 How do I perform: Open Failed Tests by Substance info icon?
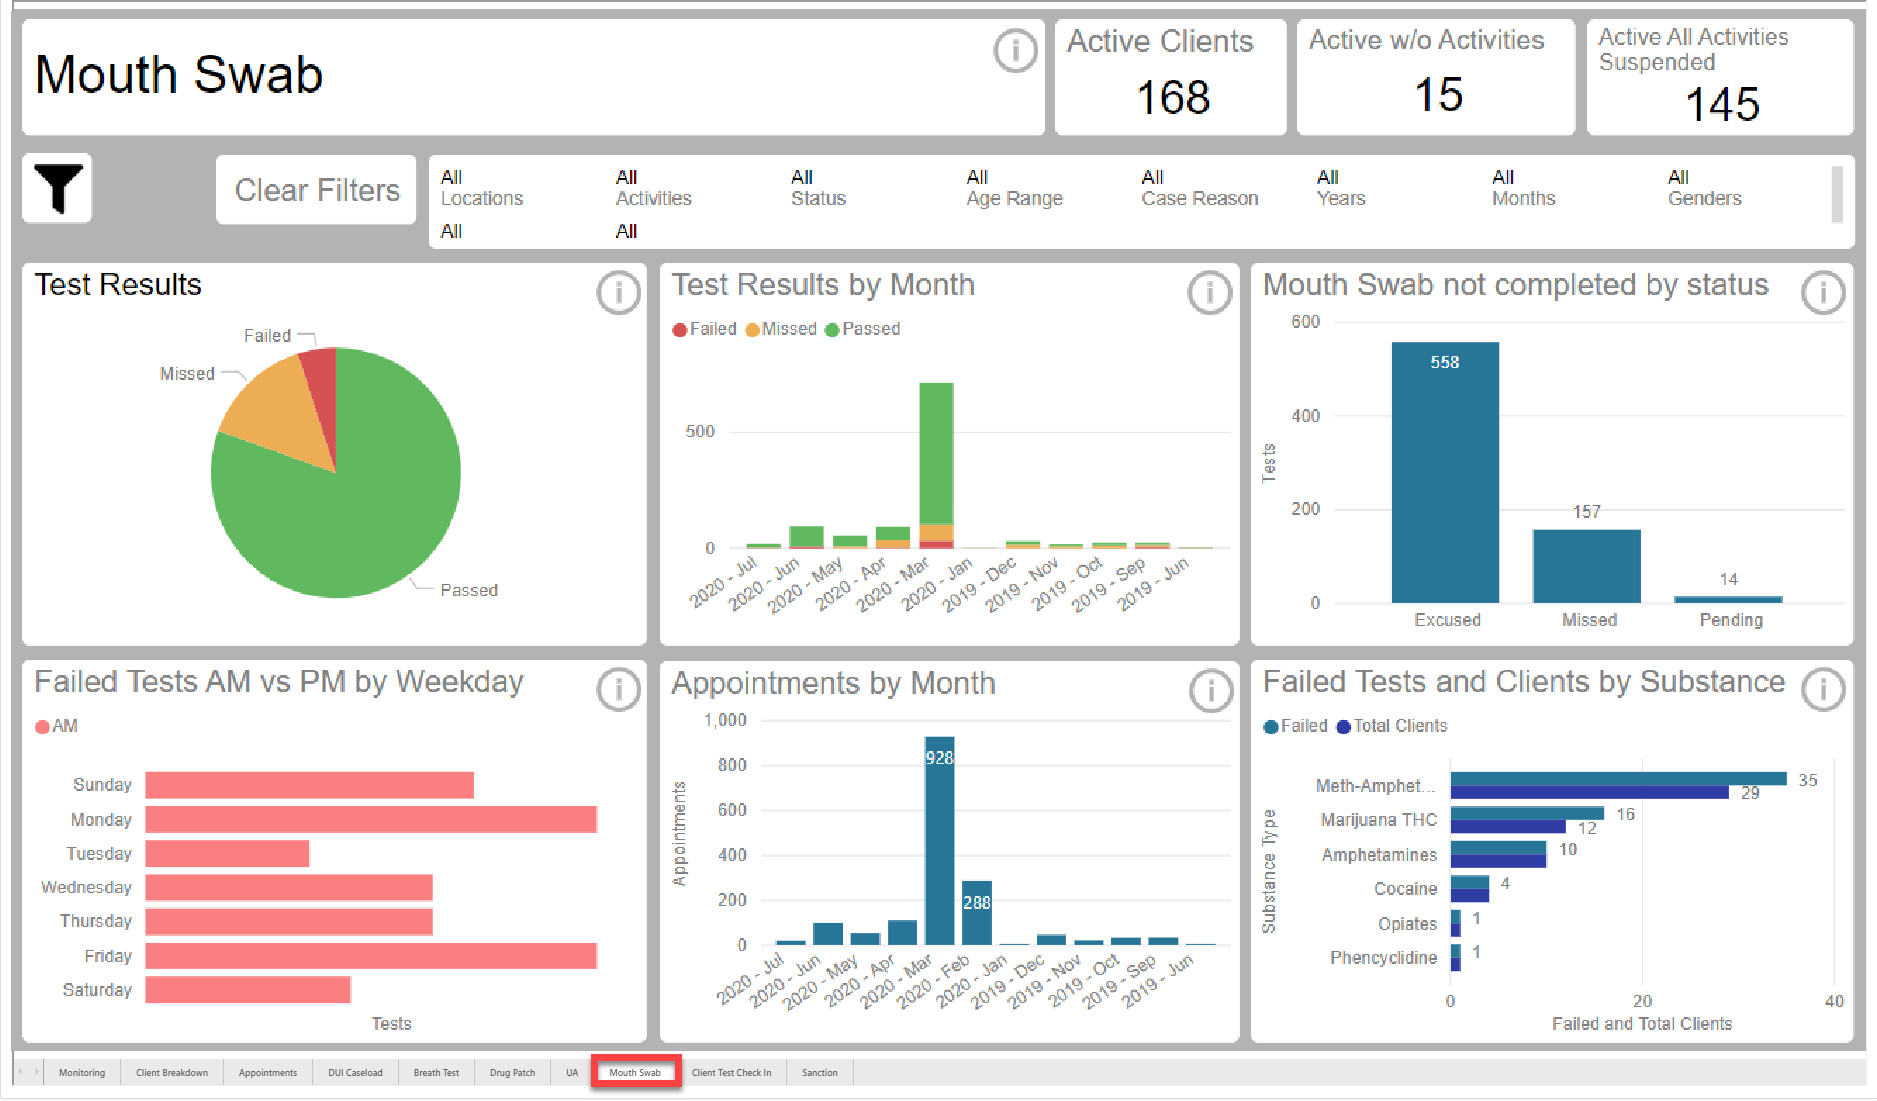pyautogui.click(x=1822, y=690)
